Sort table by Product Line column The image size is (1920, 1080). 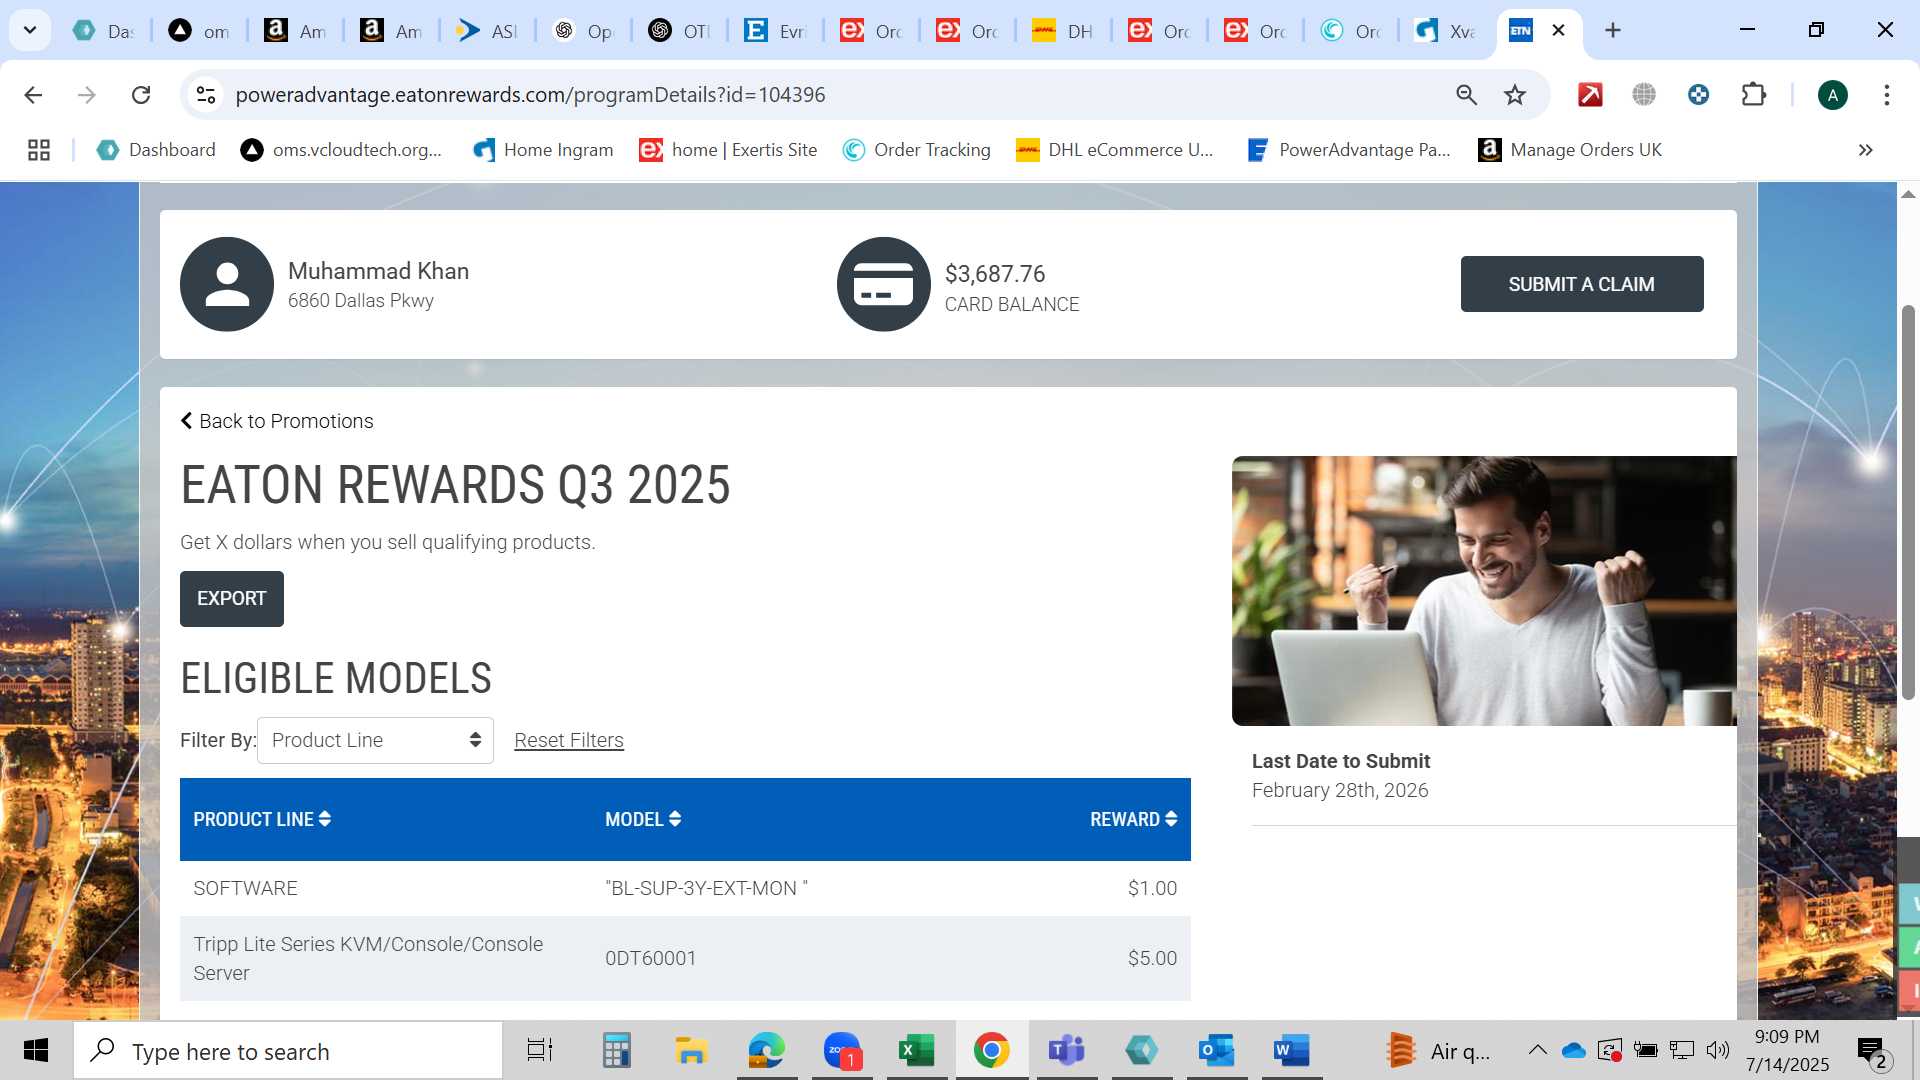point(262,819)
